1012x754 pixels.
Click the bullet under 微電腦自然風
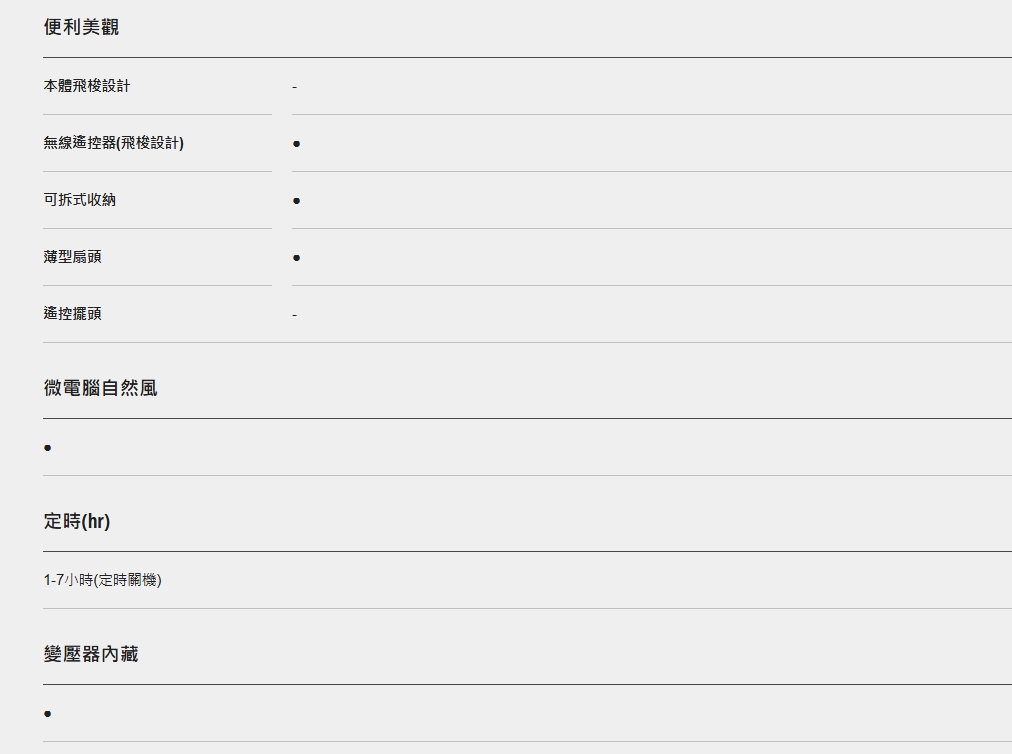tap(47, 447)
